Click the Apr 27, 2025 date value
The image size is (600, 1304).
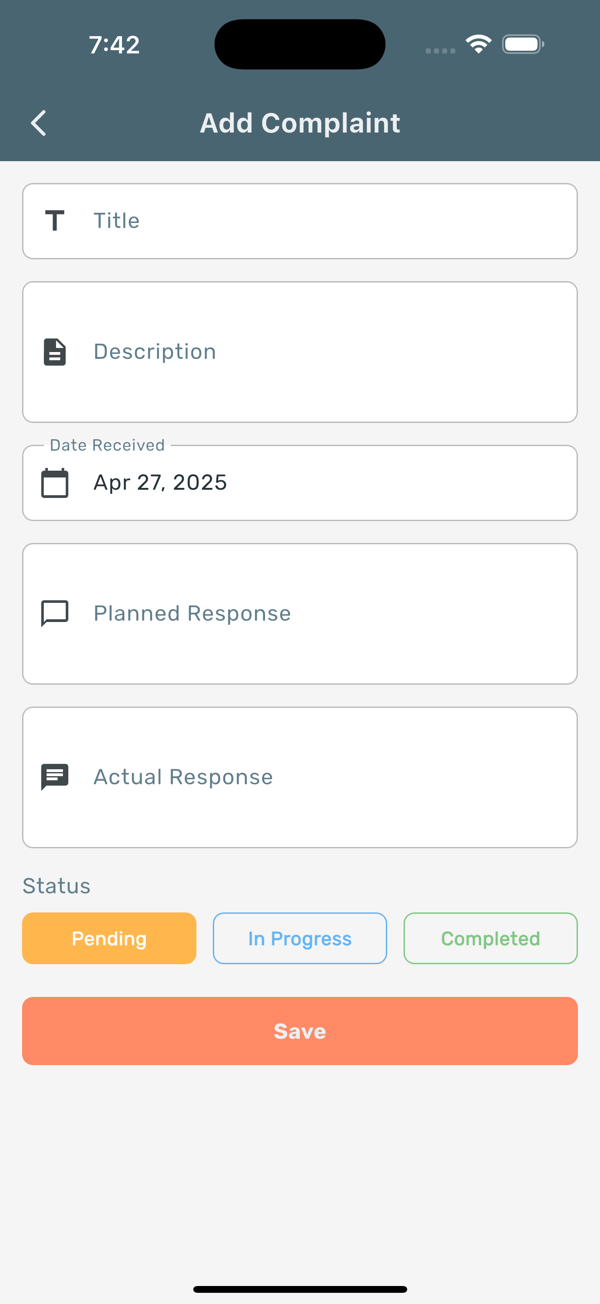tap(160, 483)
